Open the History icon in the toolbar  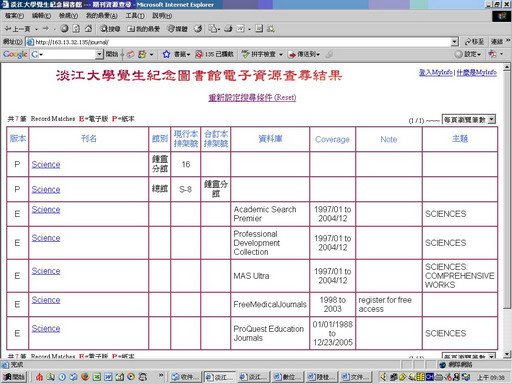198,29
